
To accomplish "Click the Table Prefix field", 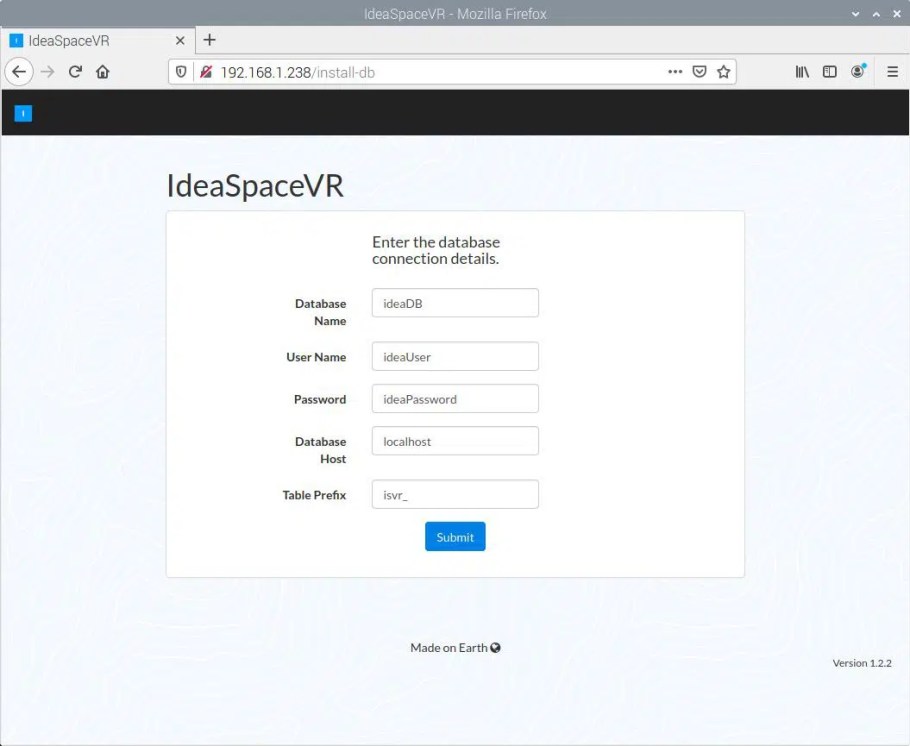I will (x=455, y=495).
